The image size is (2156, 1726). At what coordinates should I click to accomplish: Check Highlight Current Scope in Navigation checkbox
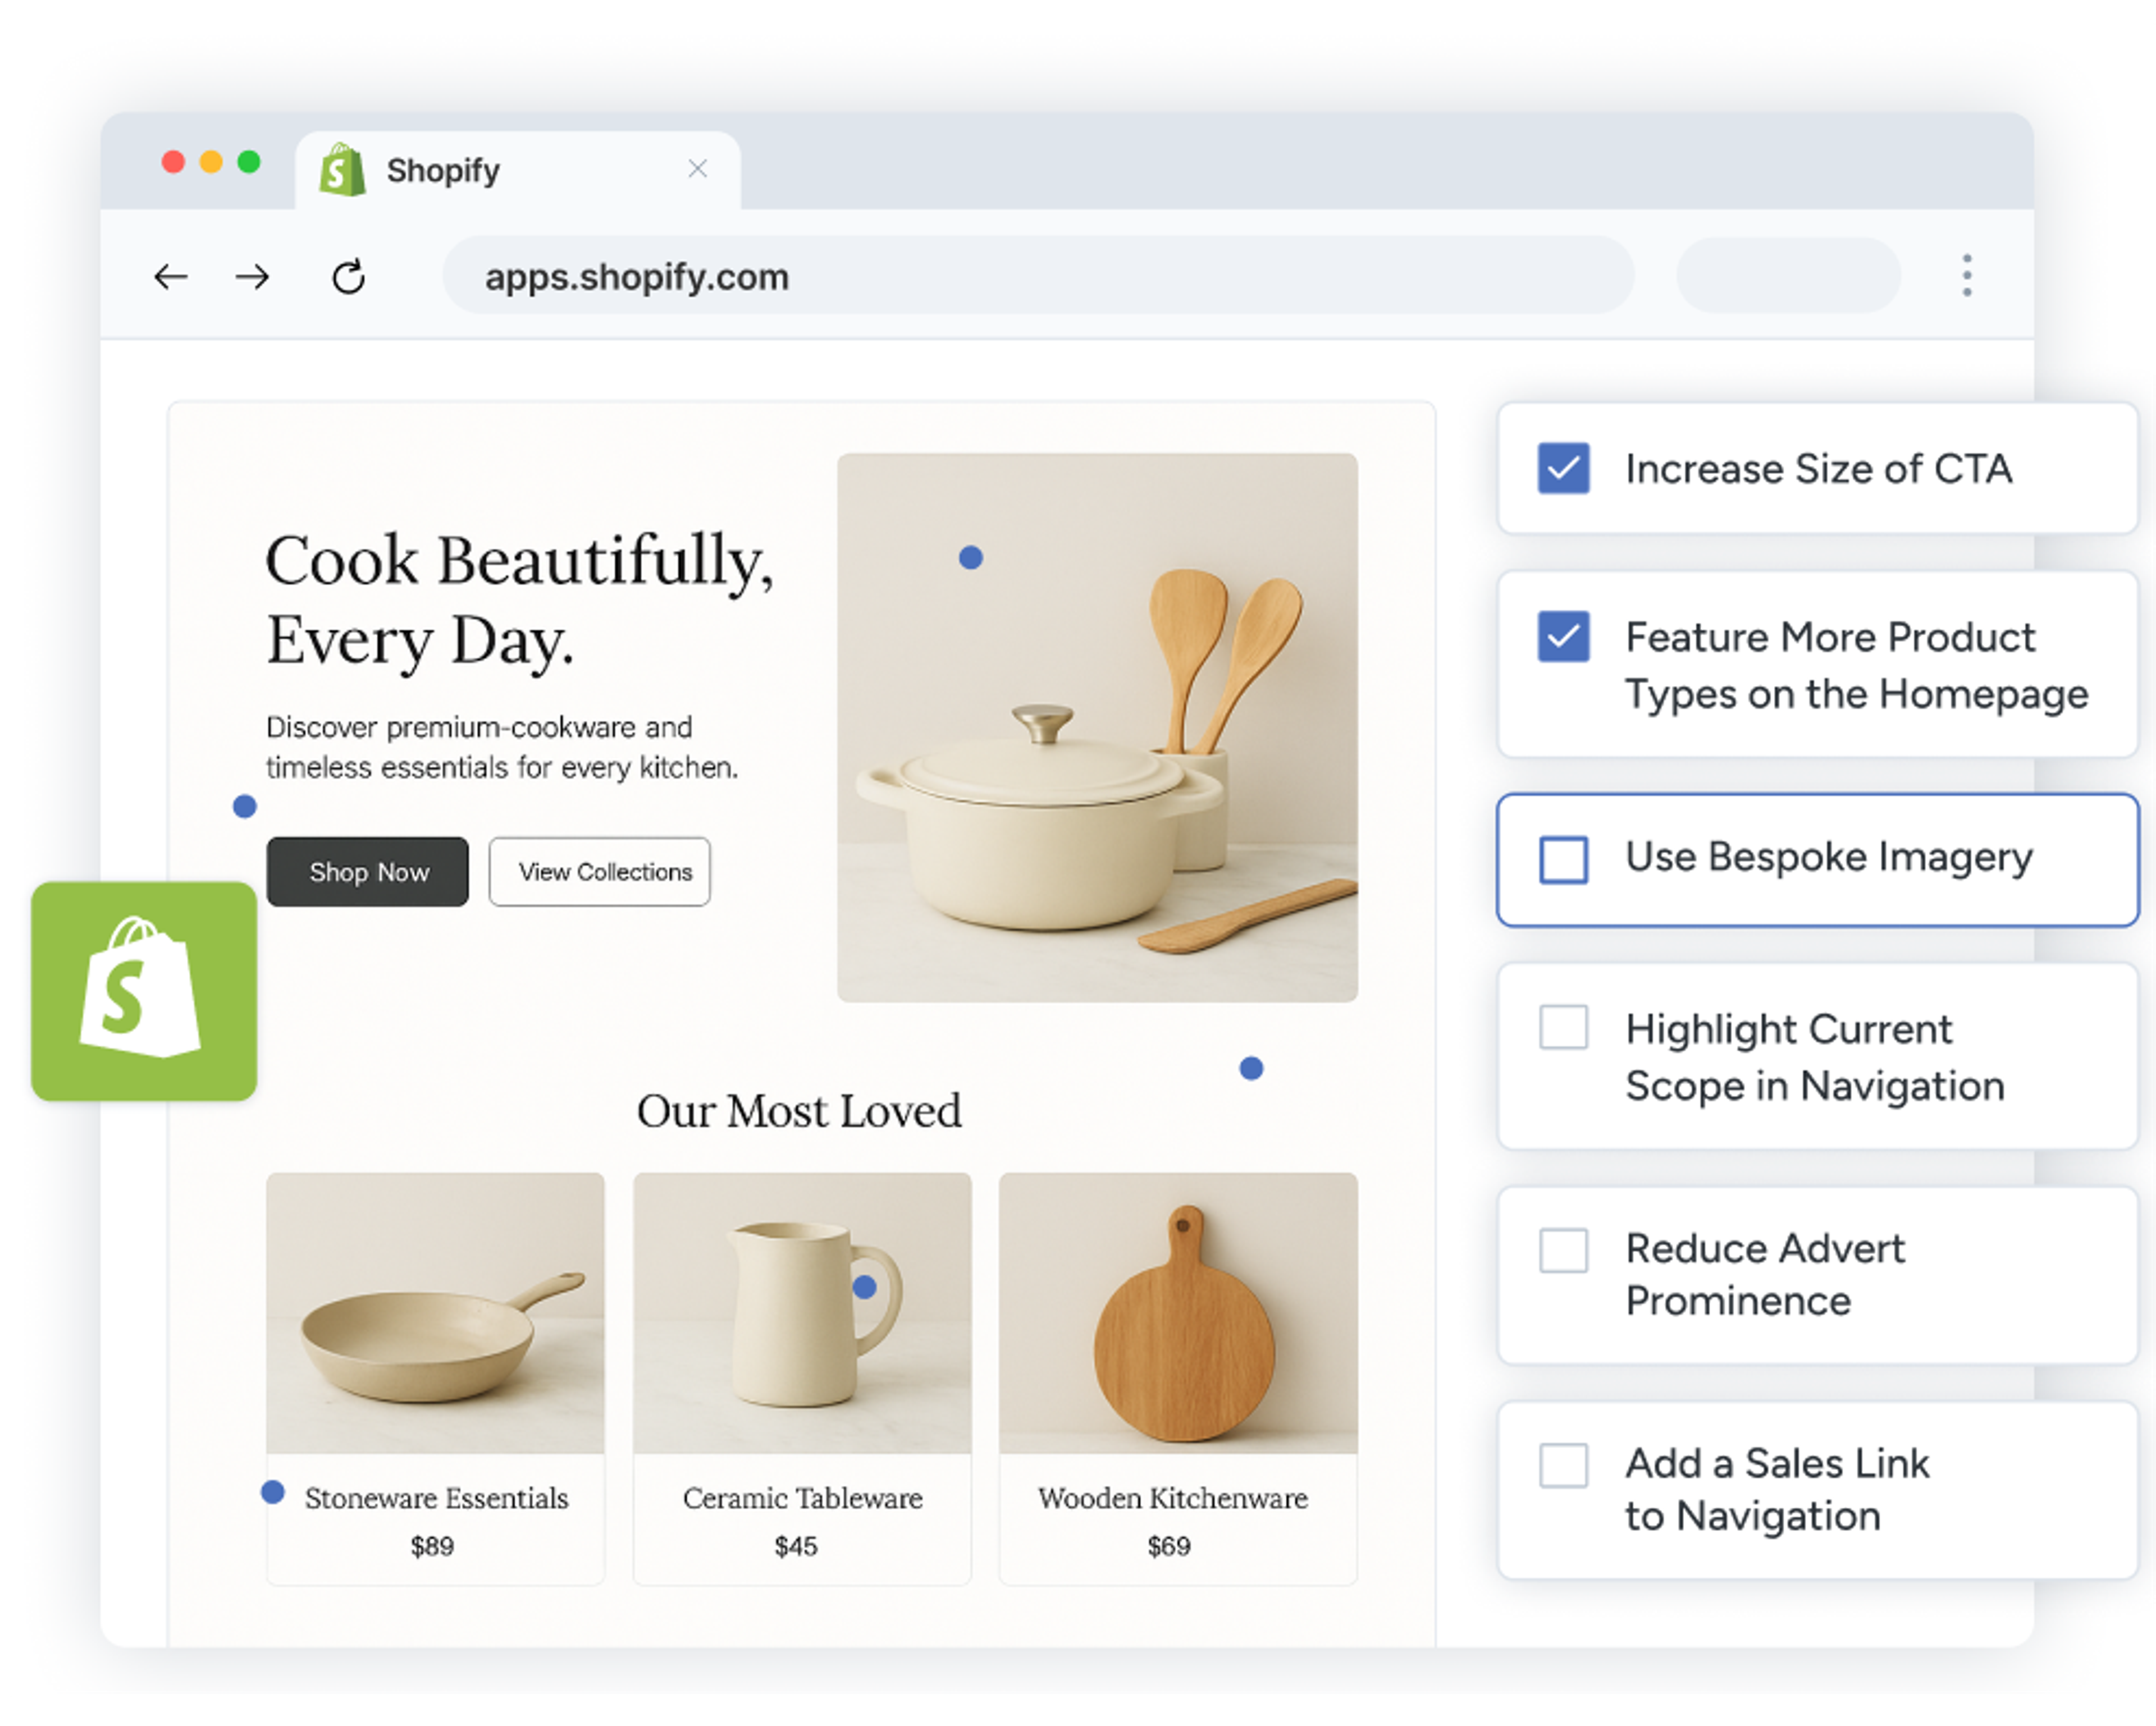pyautogui.click(x=1563, y=1027)
